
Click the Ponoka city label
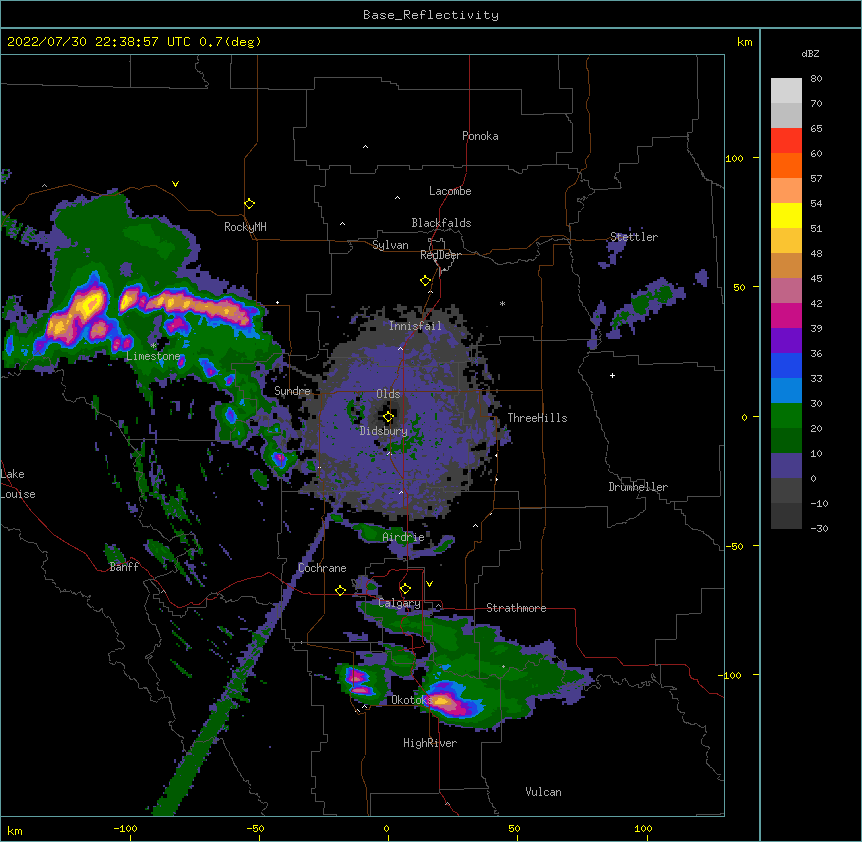[x=480, y=136]
